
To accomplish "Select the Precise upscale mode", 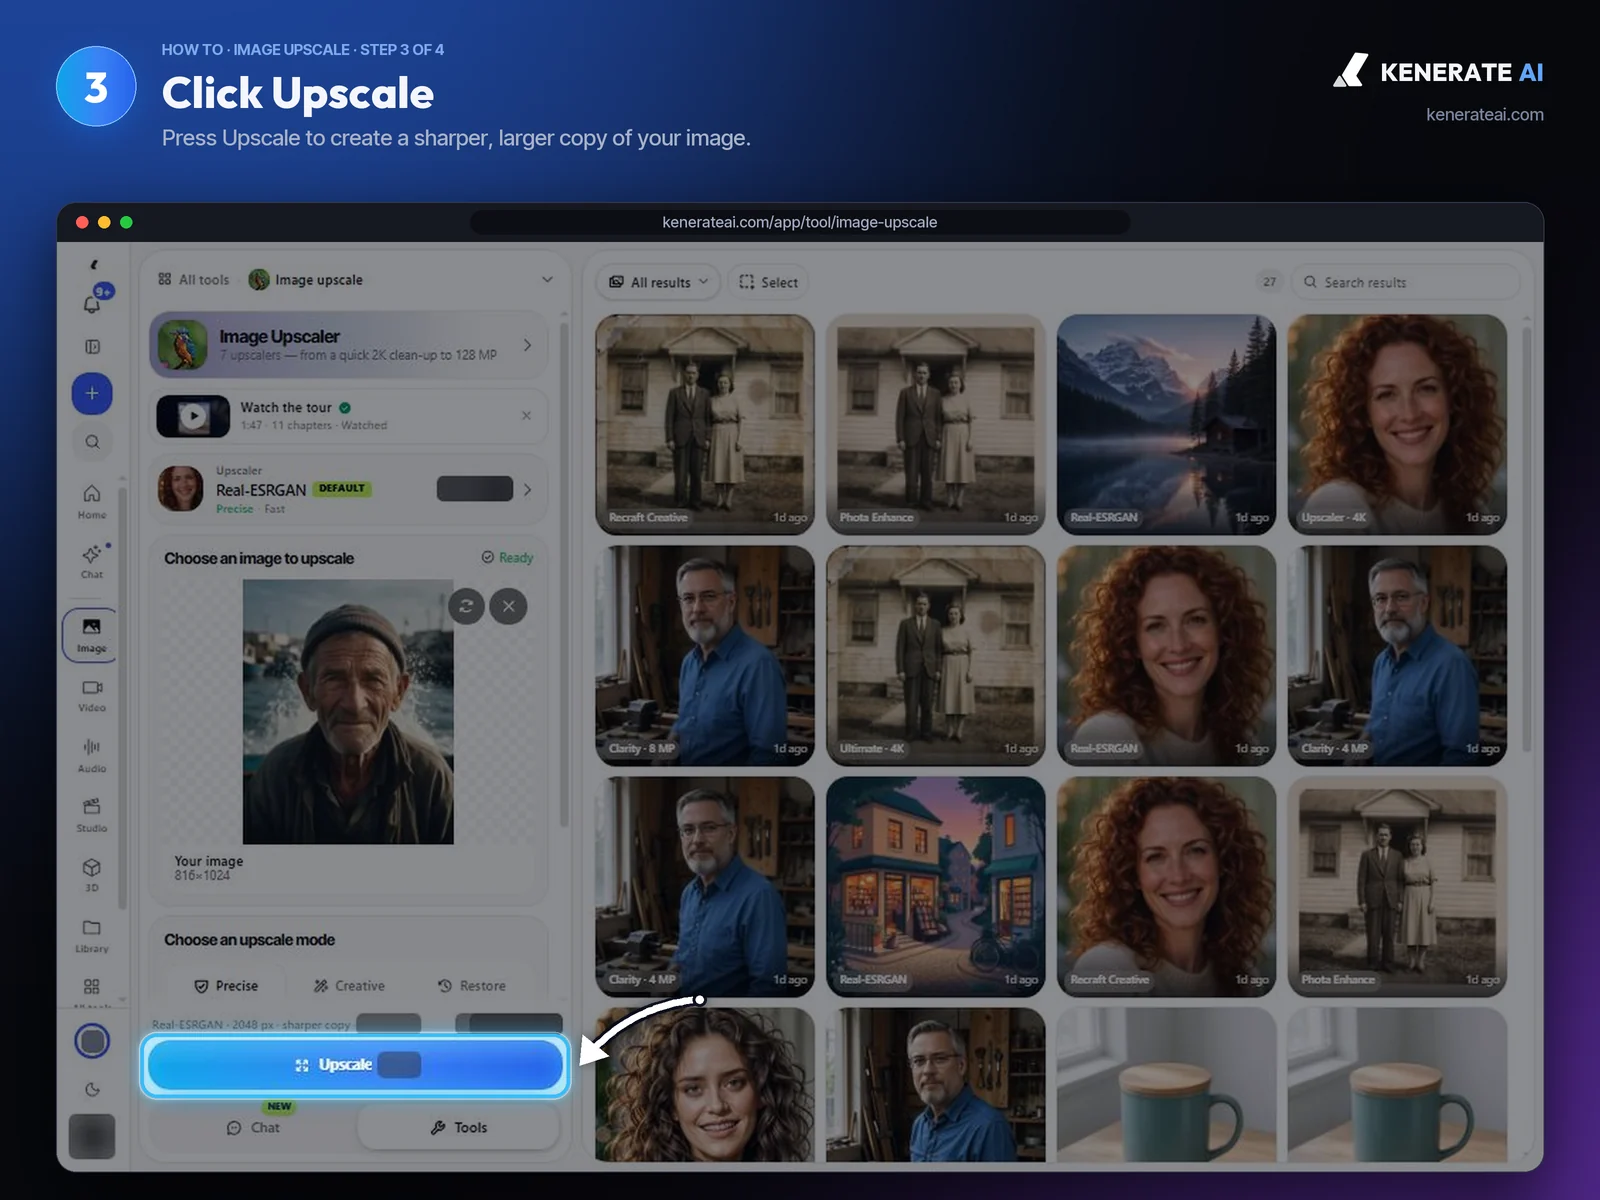I will pyautogui.click(x=227, y=986).
